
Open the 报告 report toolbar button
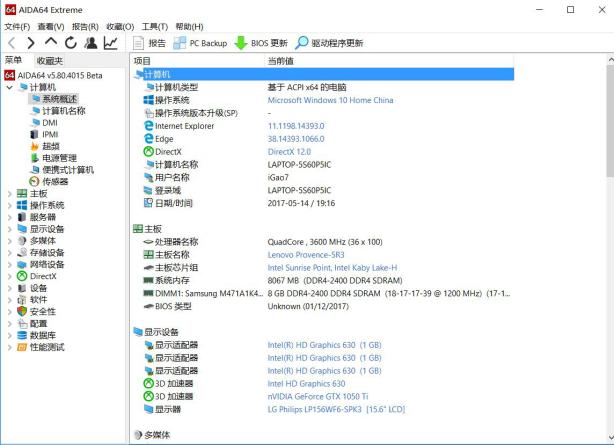coord(149,43)
